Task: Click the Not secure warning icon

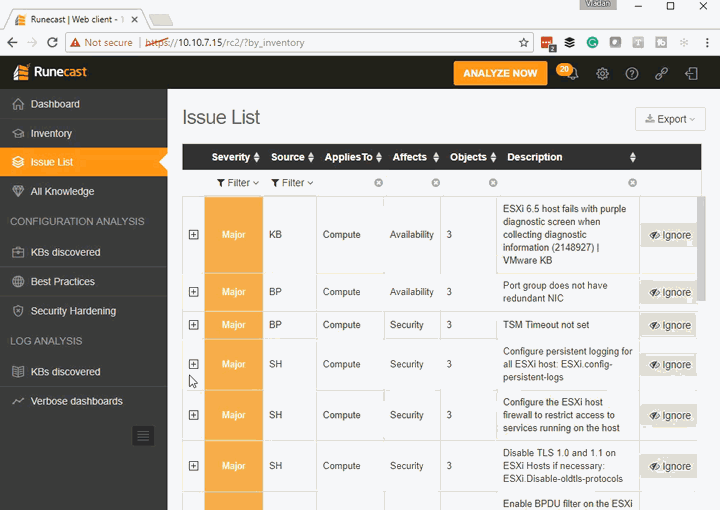Action: (75, 43)
